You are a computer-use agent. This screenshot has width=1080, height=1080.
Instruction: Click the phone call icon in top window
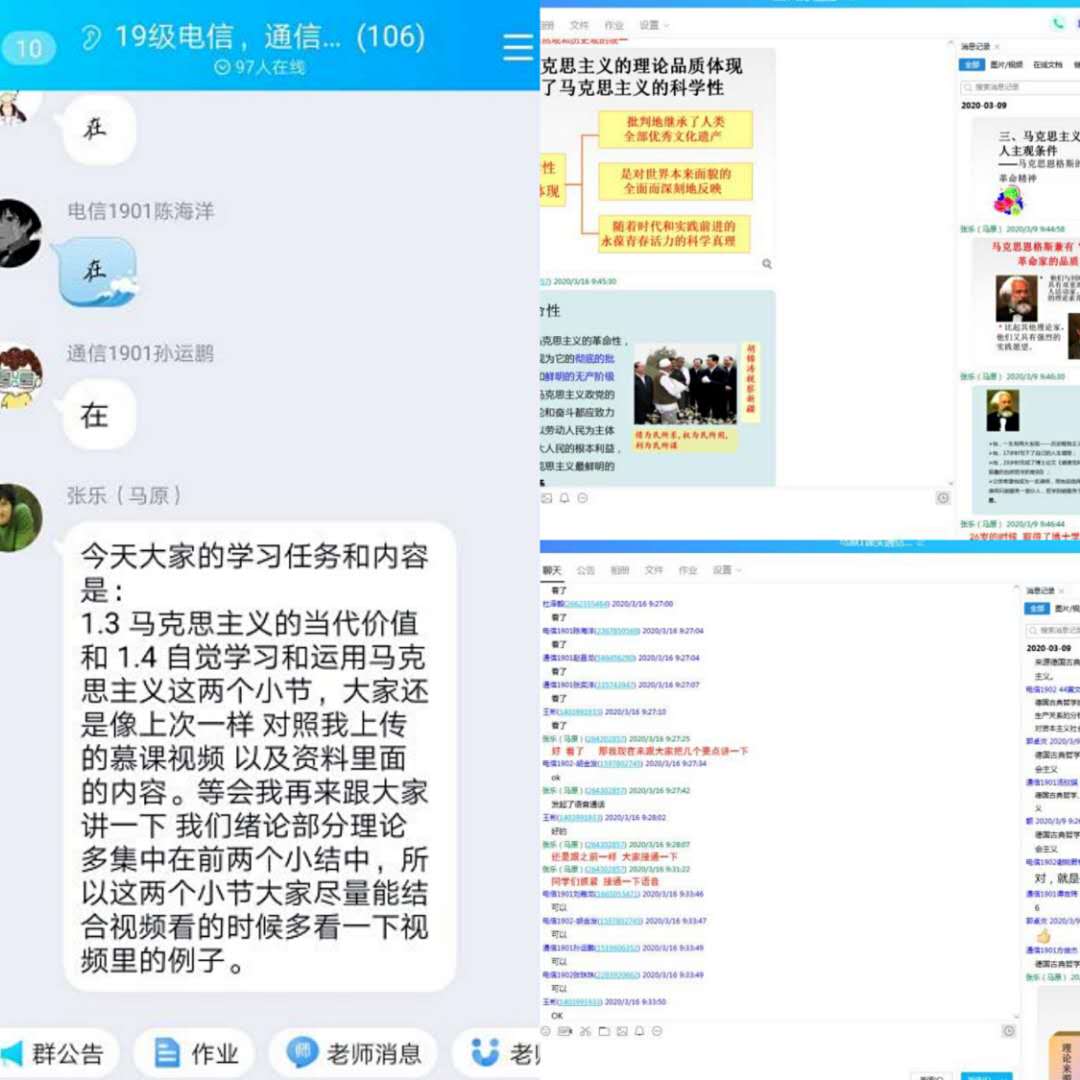click(x=1057, y=24)
